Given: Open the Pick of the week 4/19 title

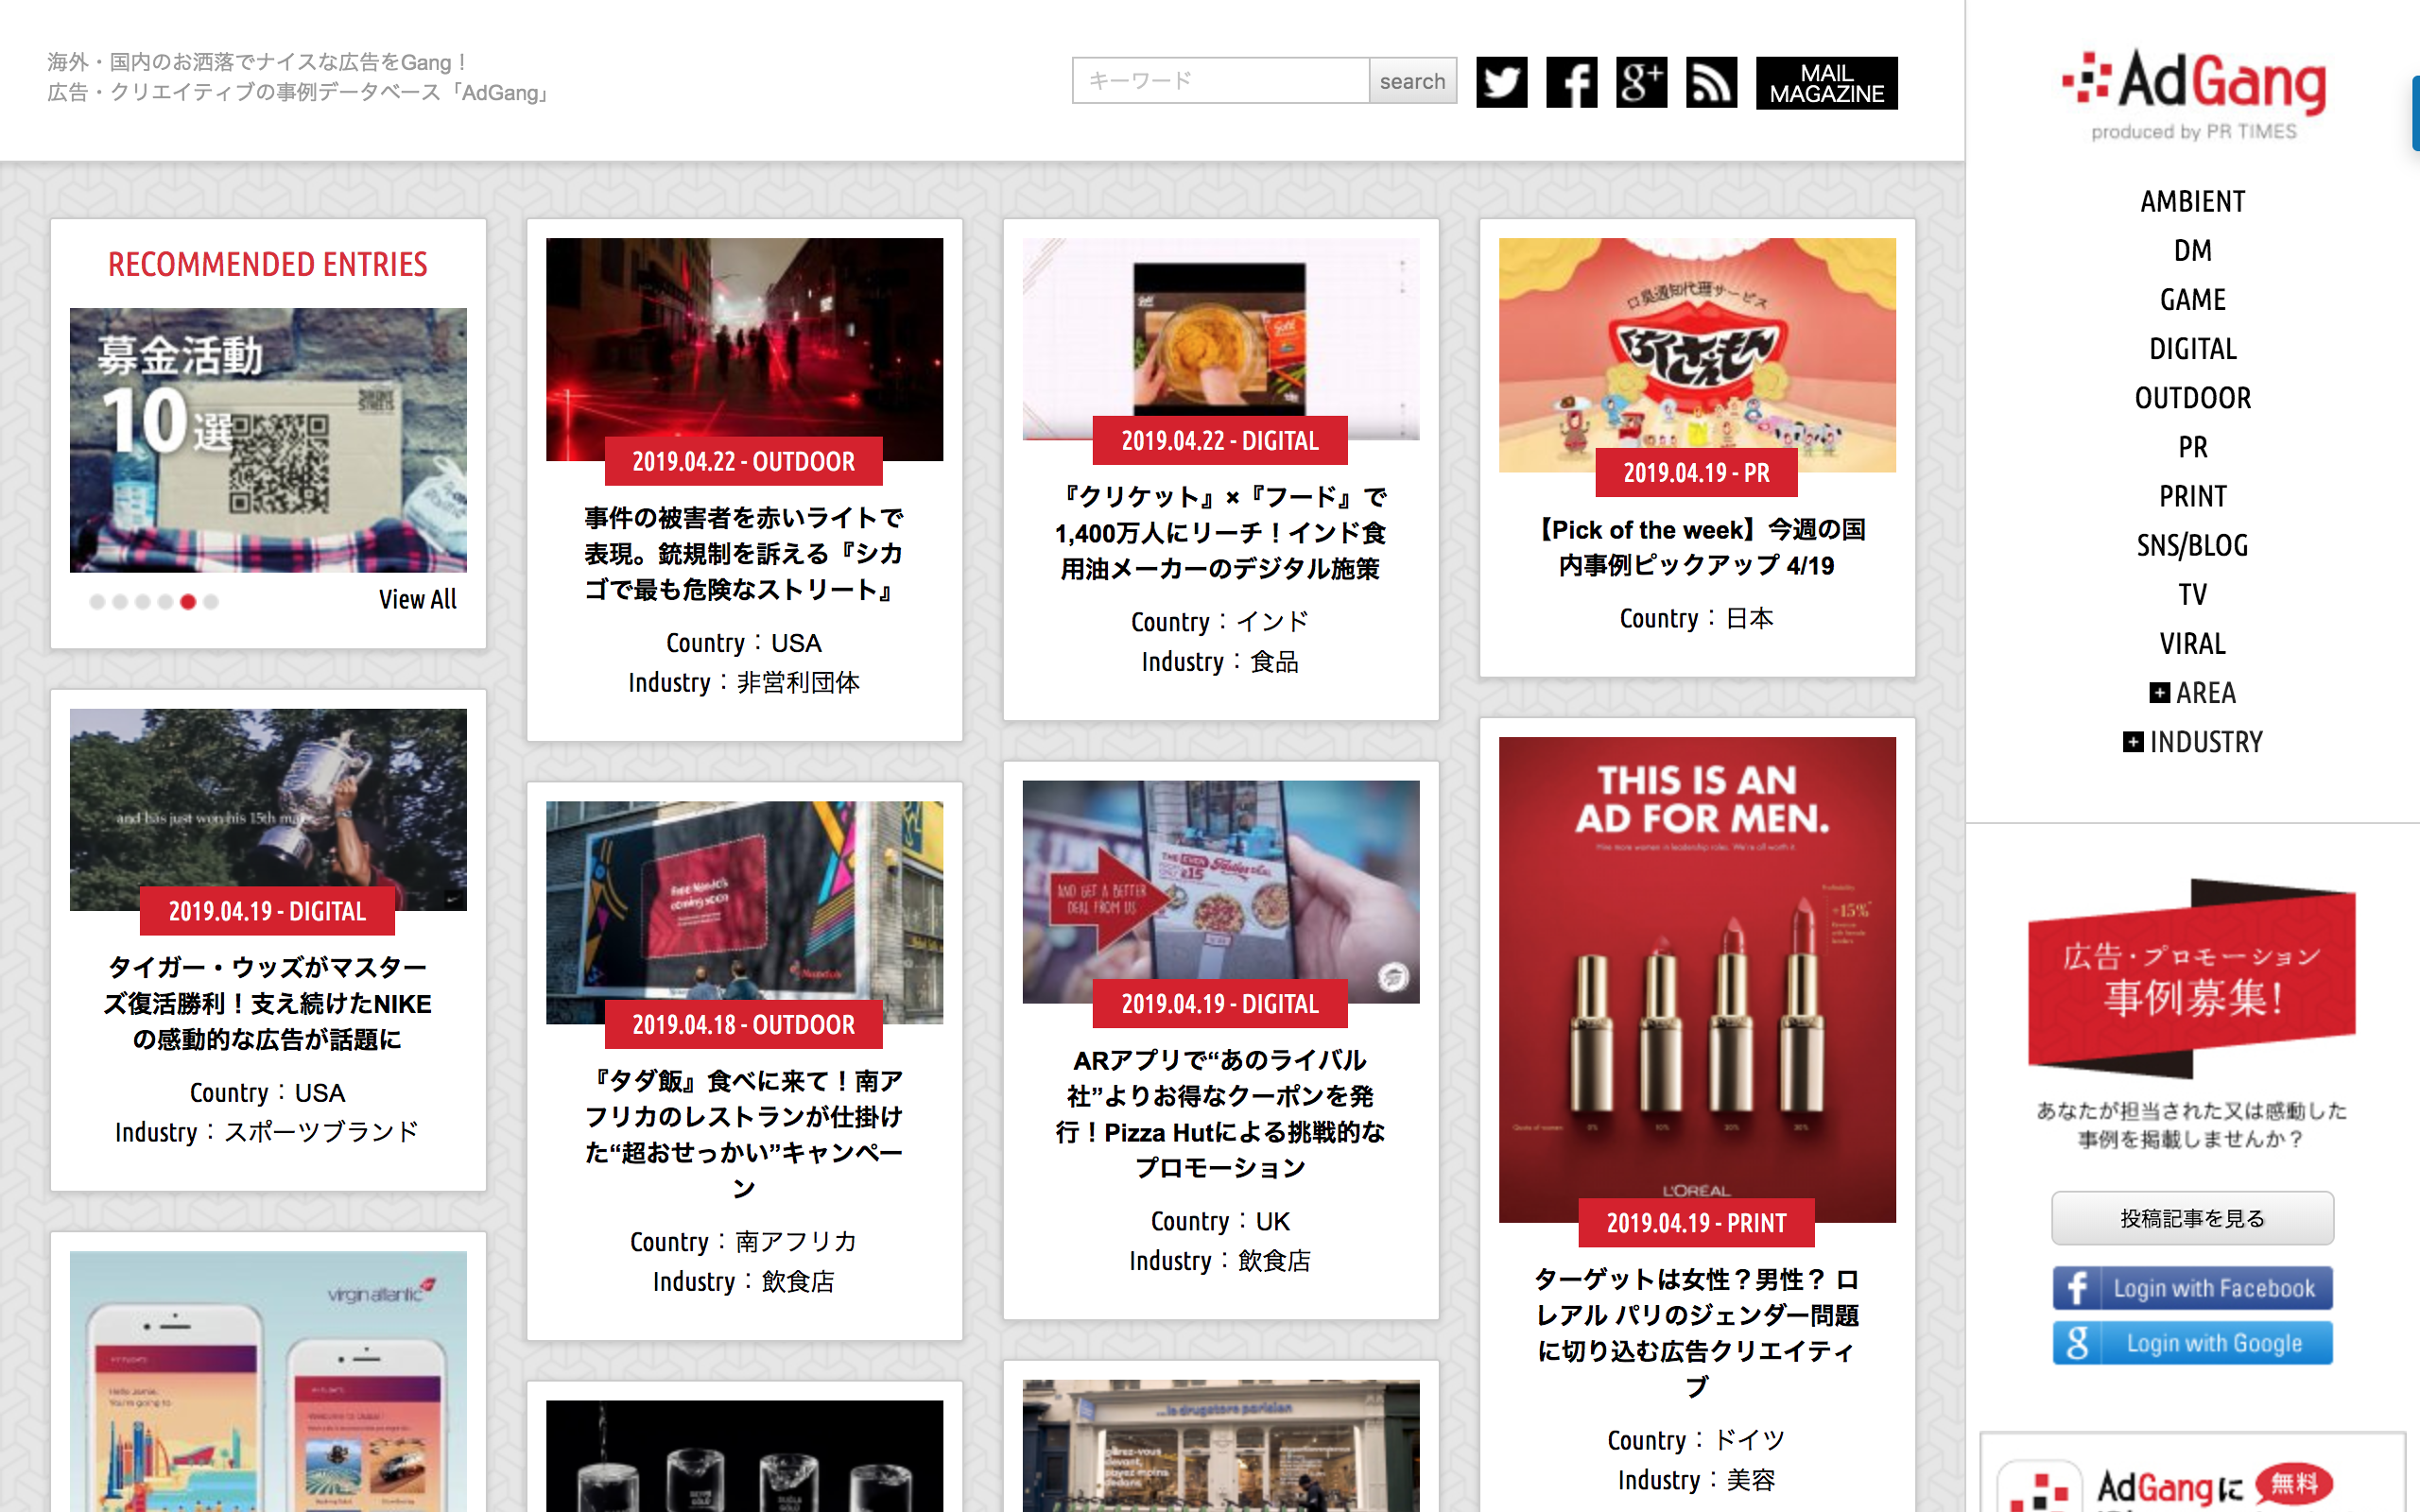Looking at the screenshot, I should [1697, 547].
